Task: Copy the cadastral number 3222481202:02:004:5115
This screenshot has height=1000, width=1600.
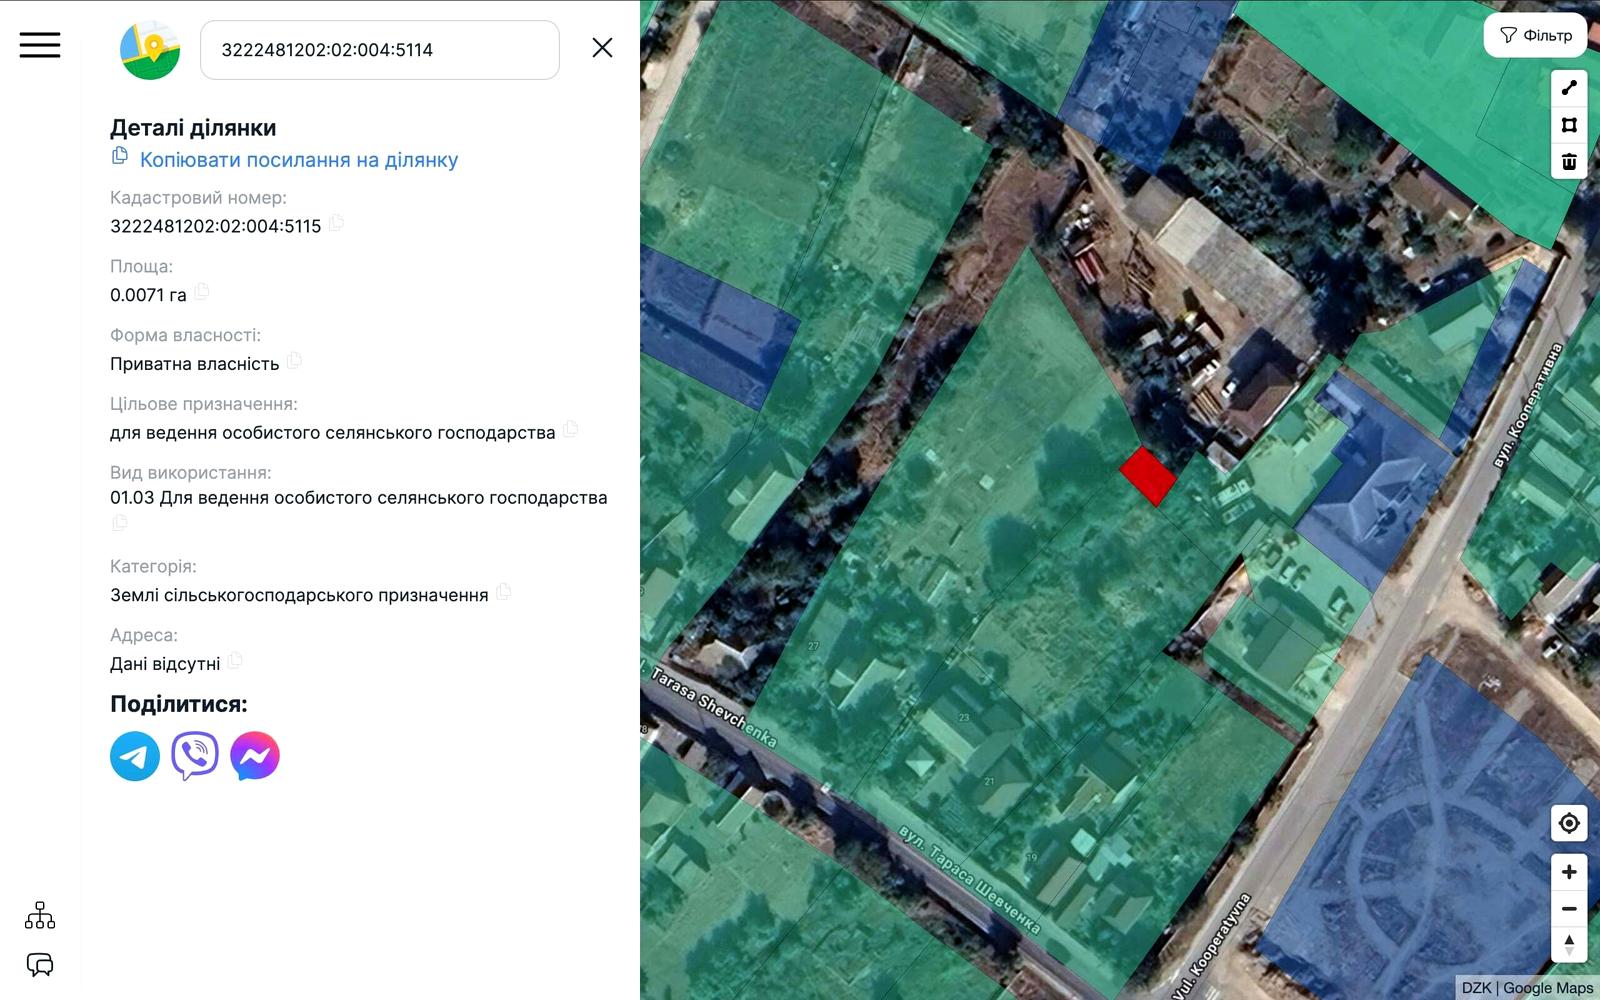Action: [x=337, y=223]
